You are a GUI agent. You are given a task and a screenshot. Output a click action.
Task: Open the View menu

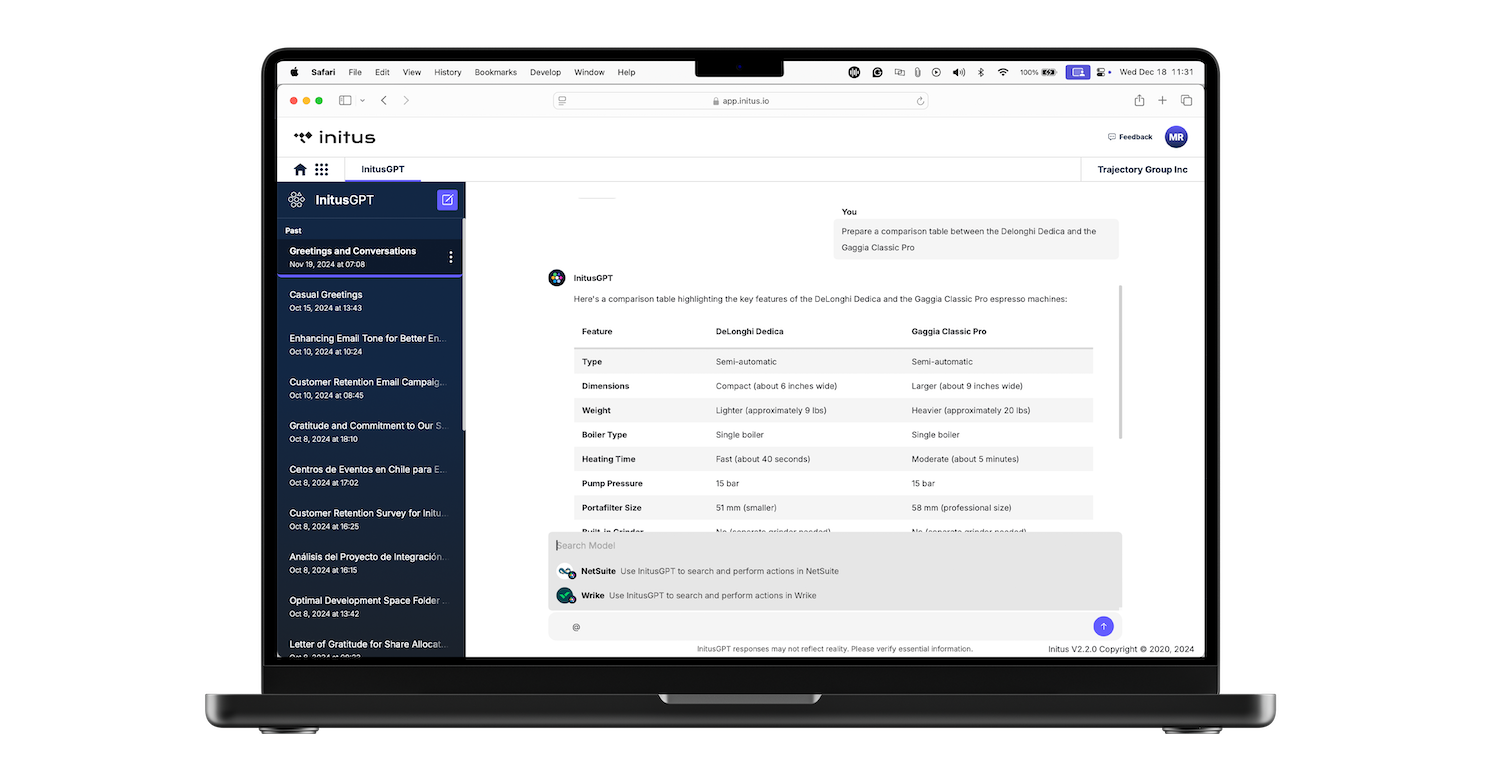412,72
